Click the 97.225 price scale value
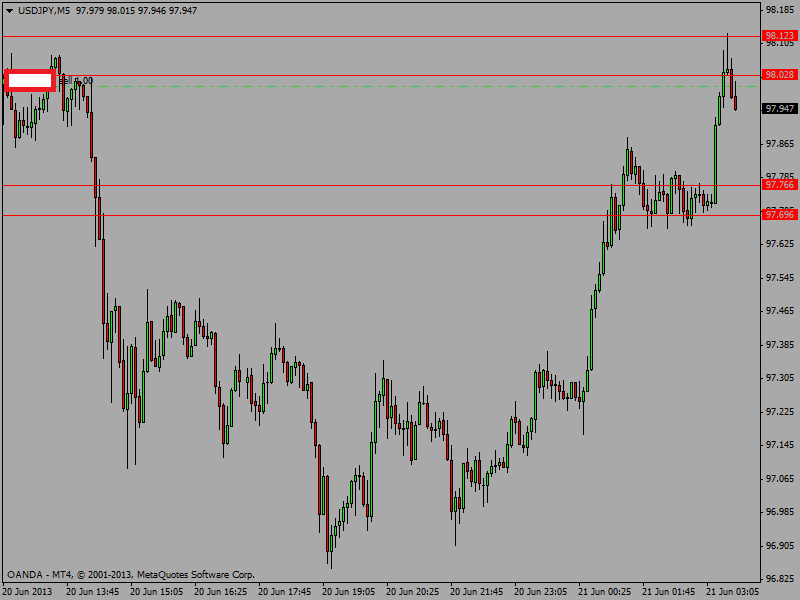Viewport: 800px width, 600px height. (x=780, y=412)
